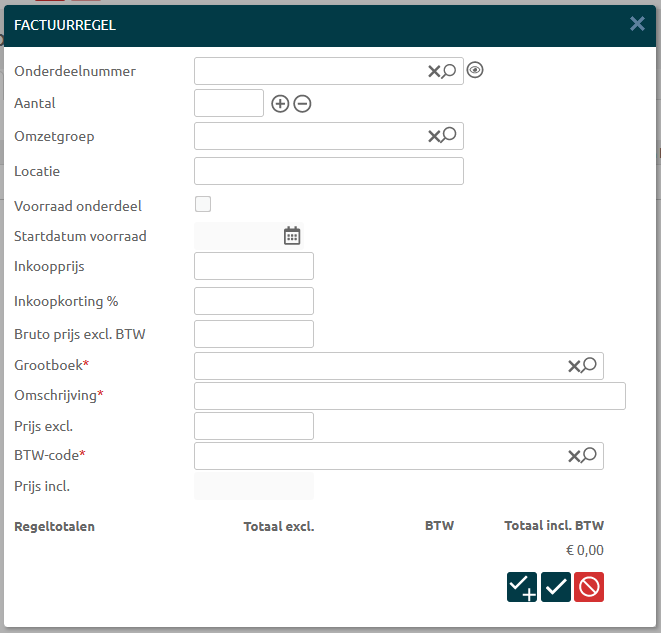Open search lookup for Onderdeelnummer
The width and height of the screenshot is (661, 633).
click(449, 71)
